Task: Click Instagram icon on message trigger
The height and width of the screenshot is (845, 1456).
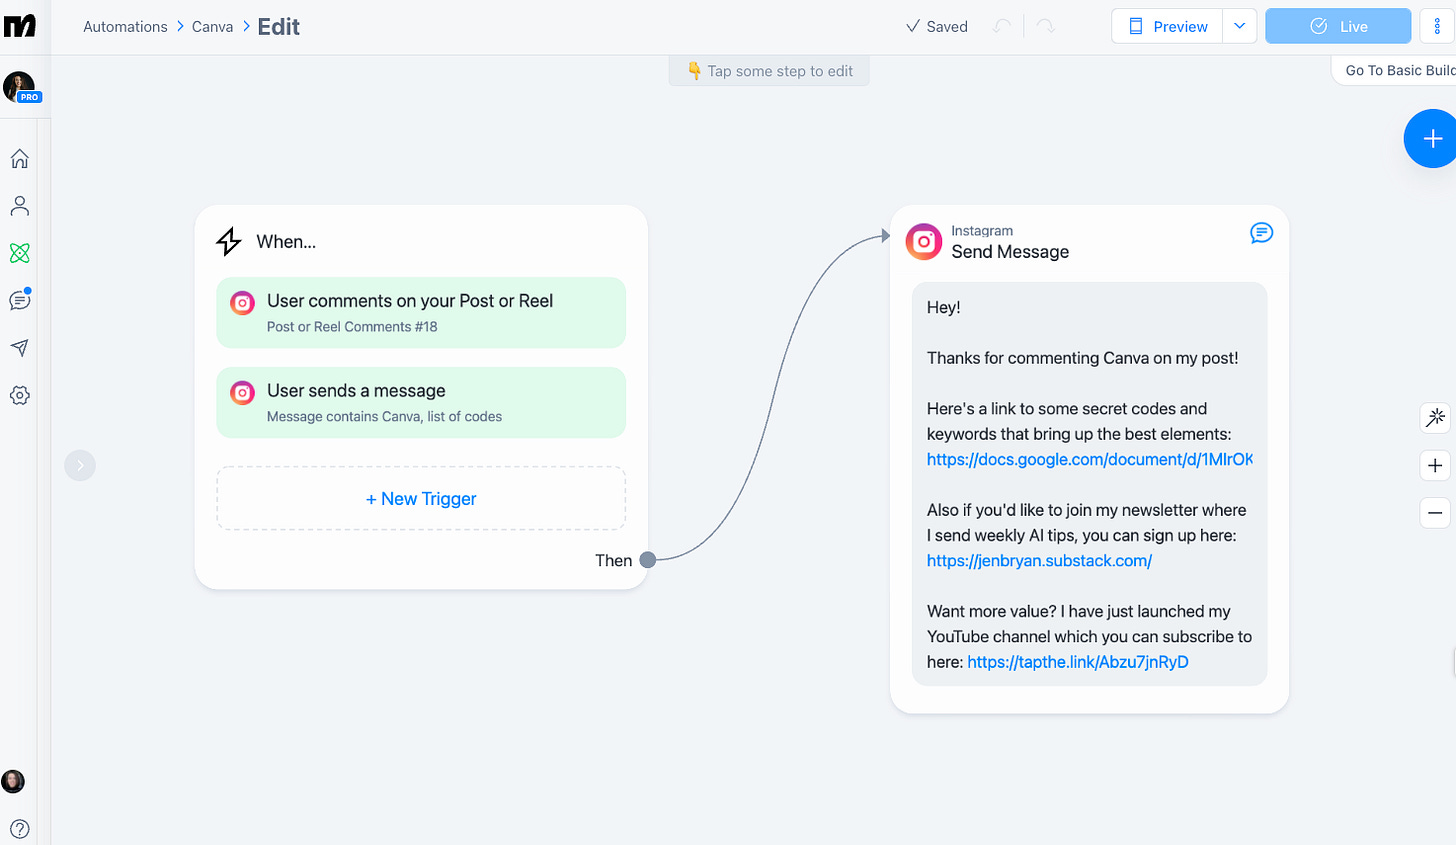Action: (243, 393)
